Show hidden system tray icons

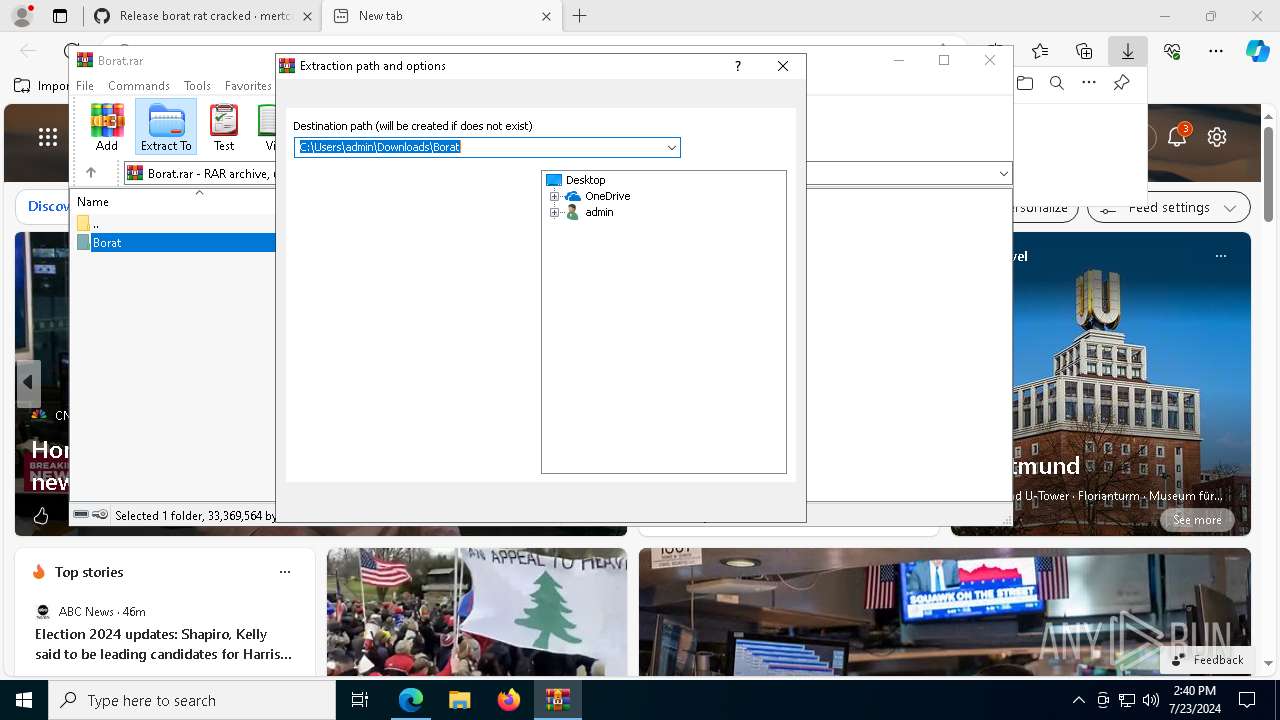click(x=1078, y=700)
